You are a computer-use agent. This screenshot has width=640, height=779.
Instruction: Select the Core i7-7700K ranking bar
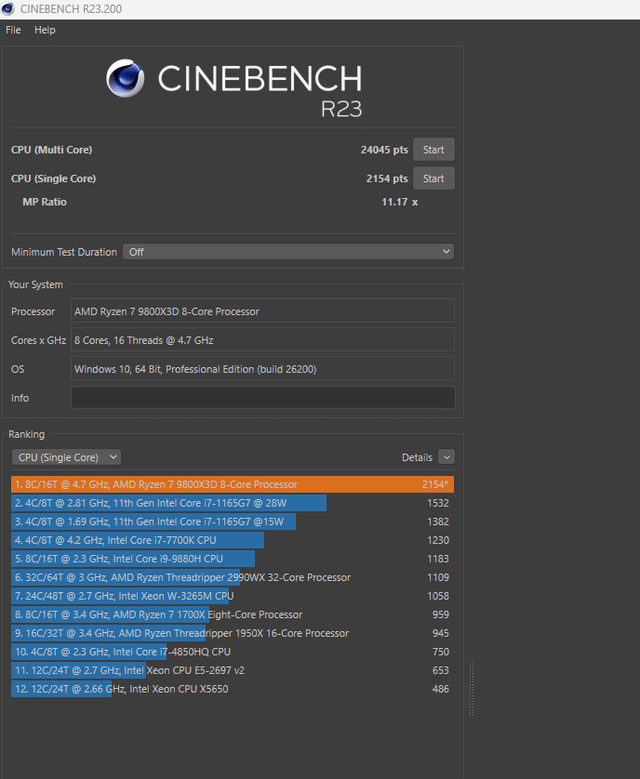tap(137, 540)
